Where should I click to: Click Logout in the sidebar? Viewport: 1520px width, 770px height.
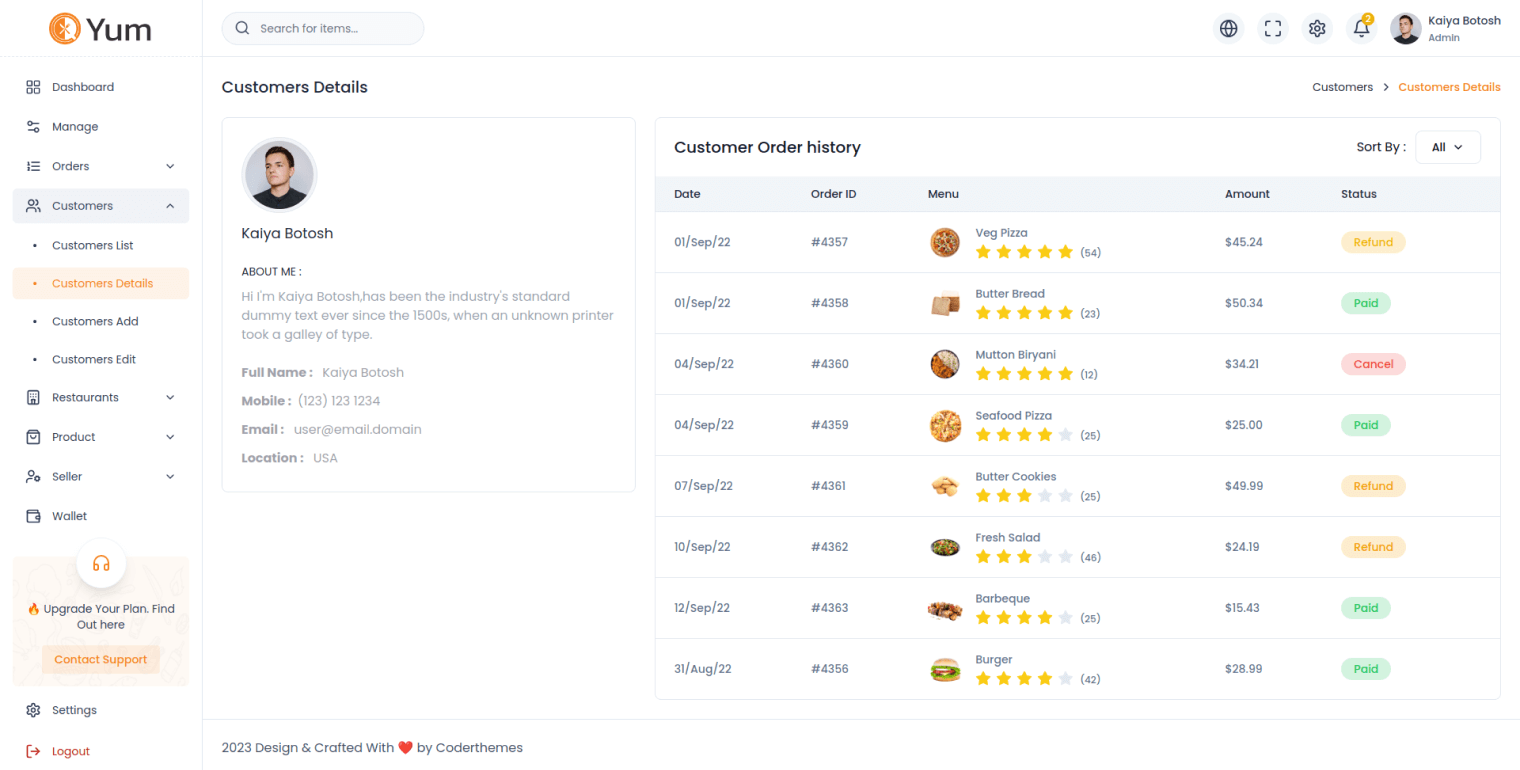click(x=70, y=751)
